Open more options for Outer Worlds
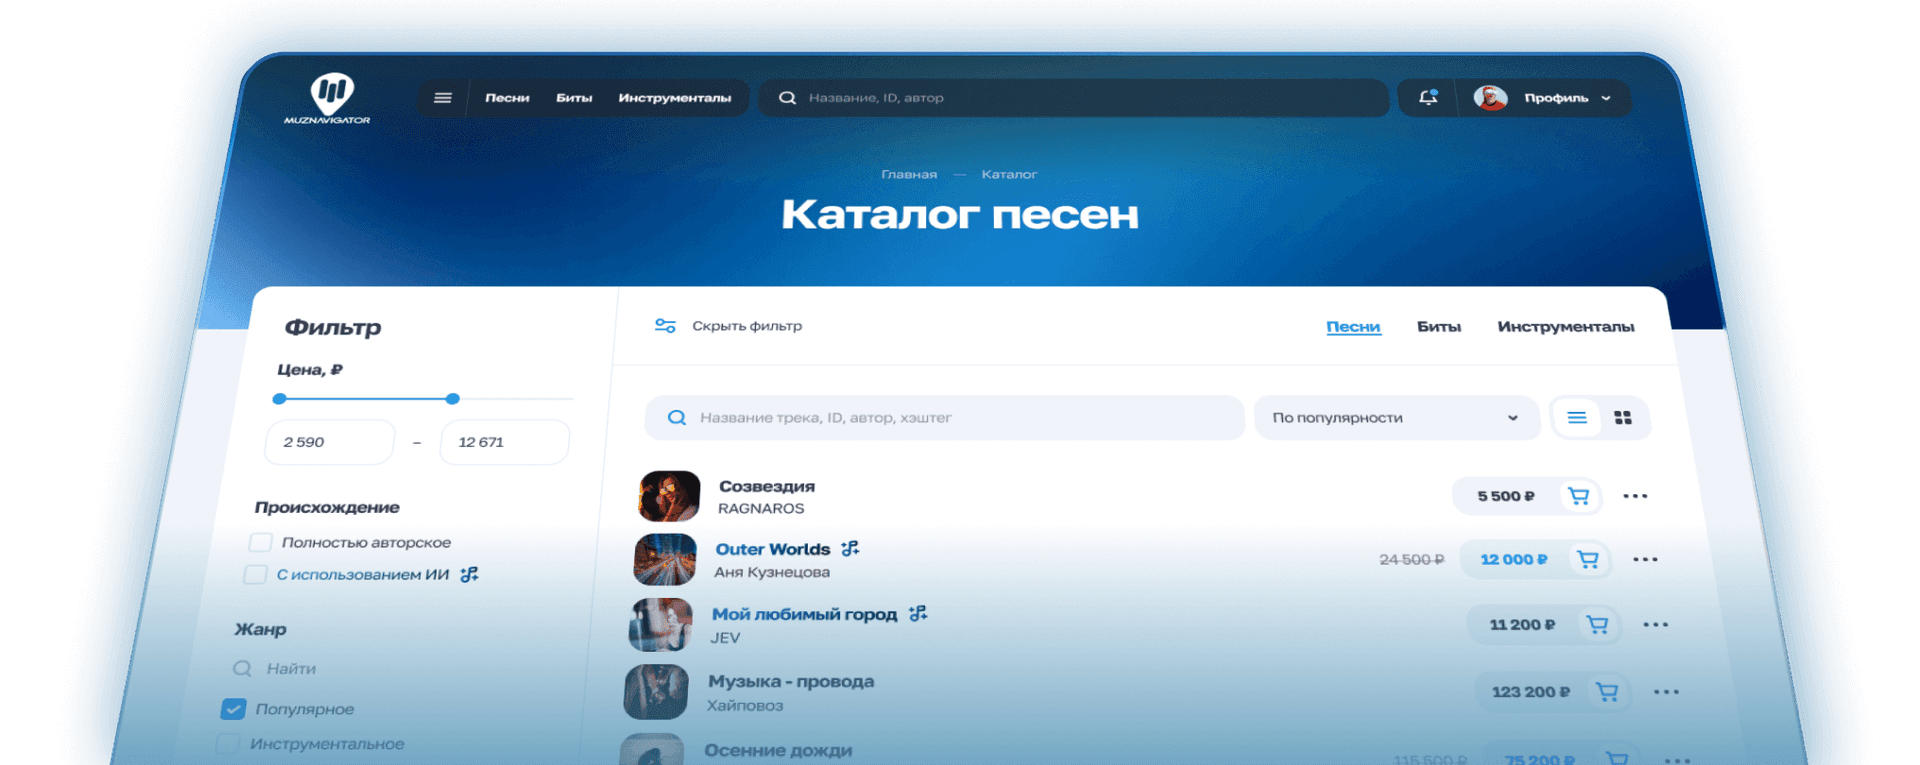Image resolution: width=1920 pixels, height=765 pixels. point(1645,559)
